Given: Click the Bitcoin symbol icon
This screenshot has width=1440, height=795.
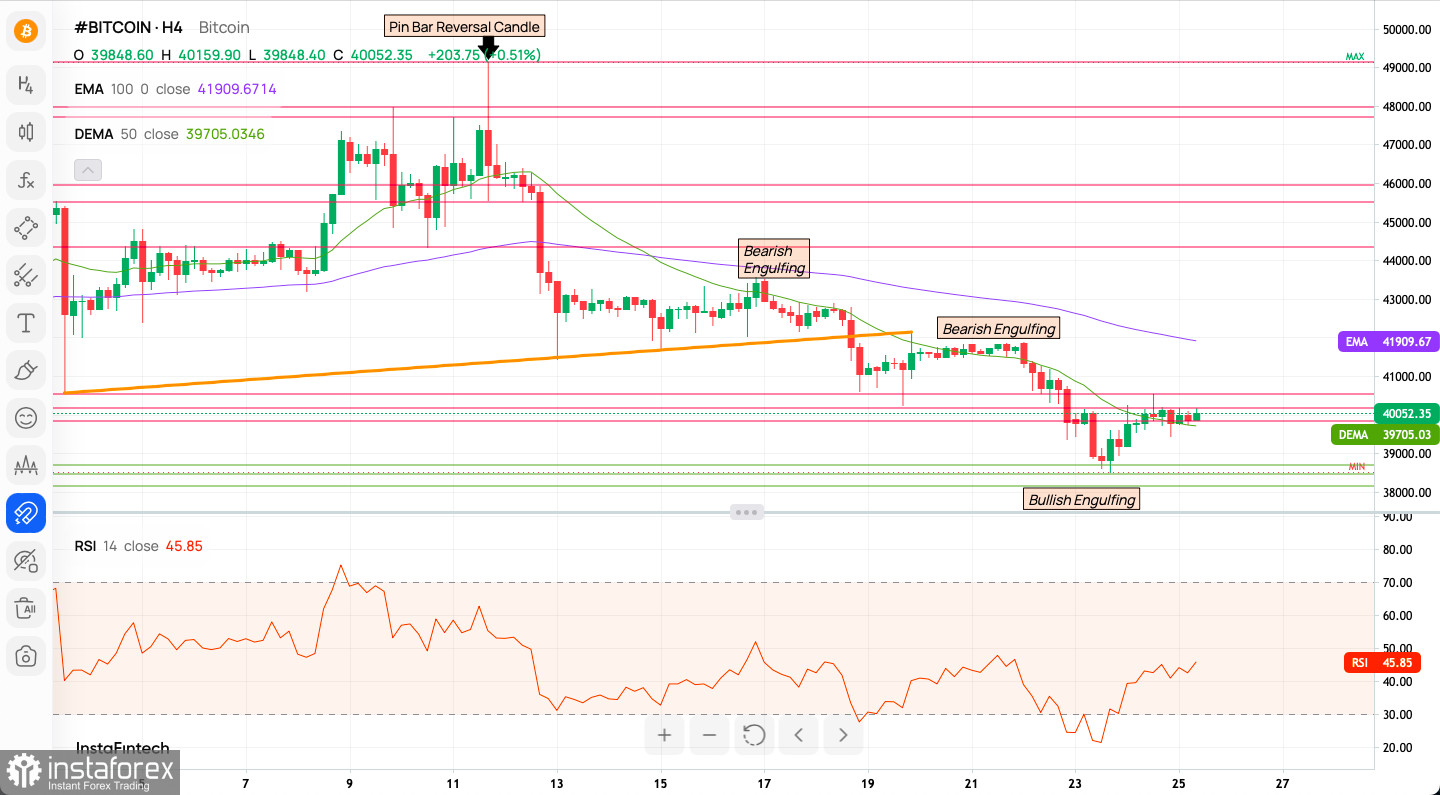Looking at the screenshot, I should tap(26, 31).
